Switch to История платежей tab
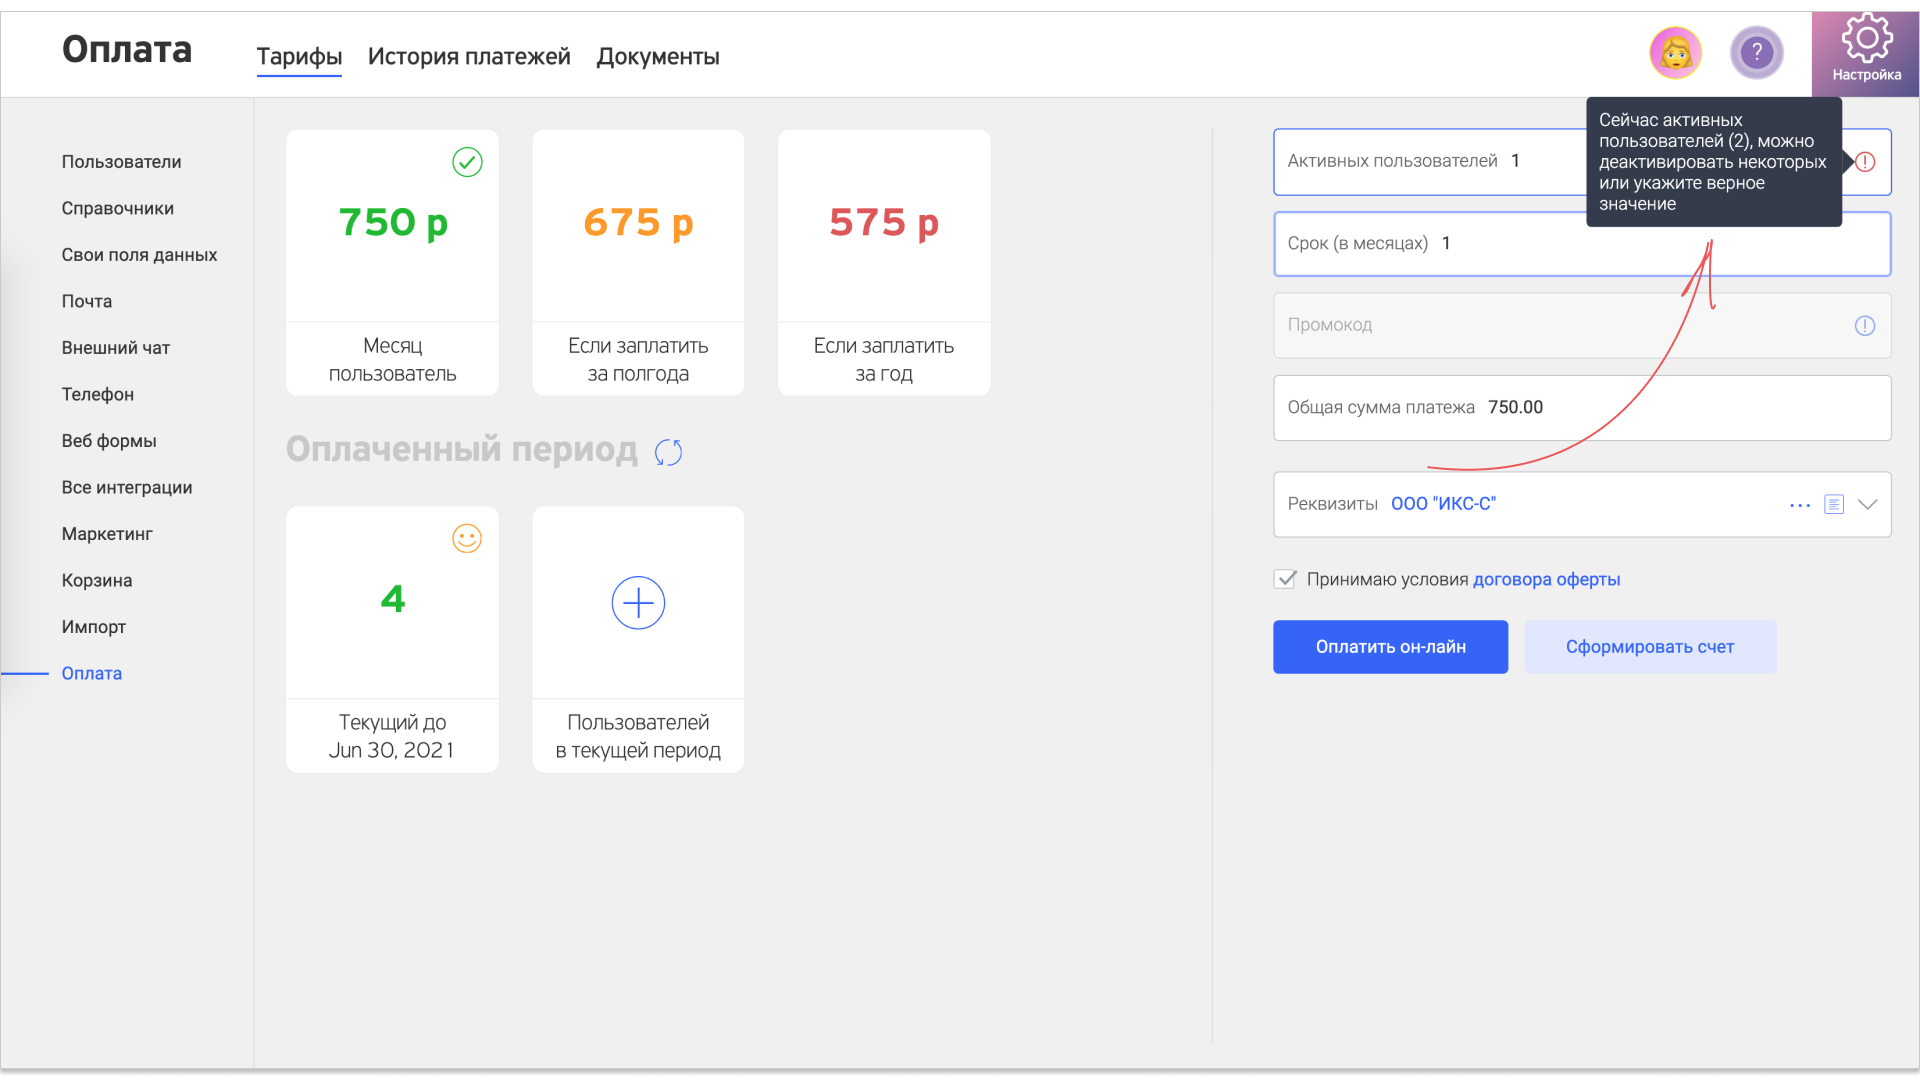The width and height of the screenshot is (1920, 1080). tap(469, 57)
